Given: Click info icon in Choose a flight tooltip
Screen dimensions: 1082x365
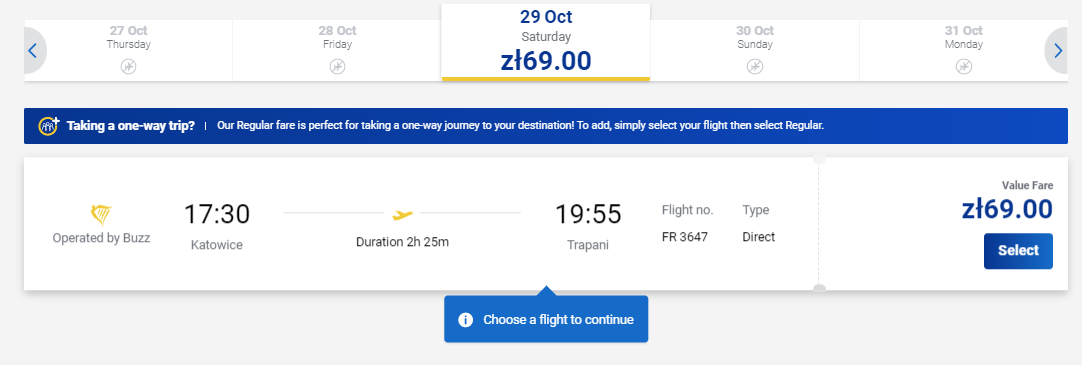Looking at the screenshot, I should (466, 319).
